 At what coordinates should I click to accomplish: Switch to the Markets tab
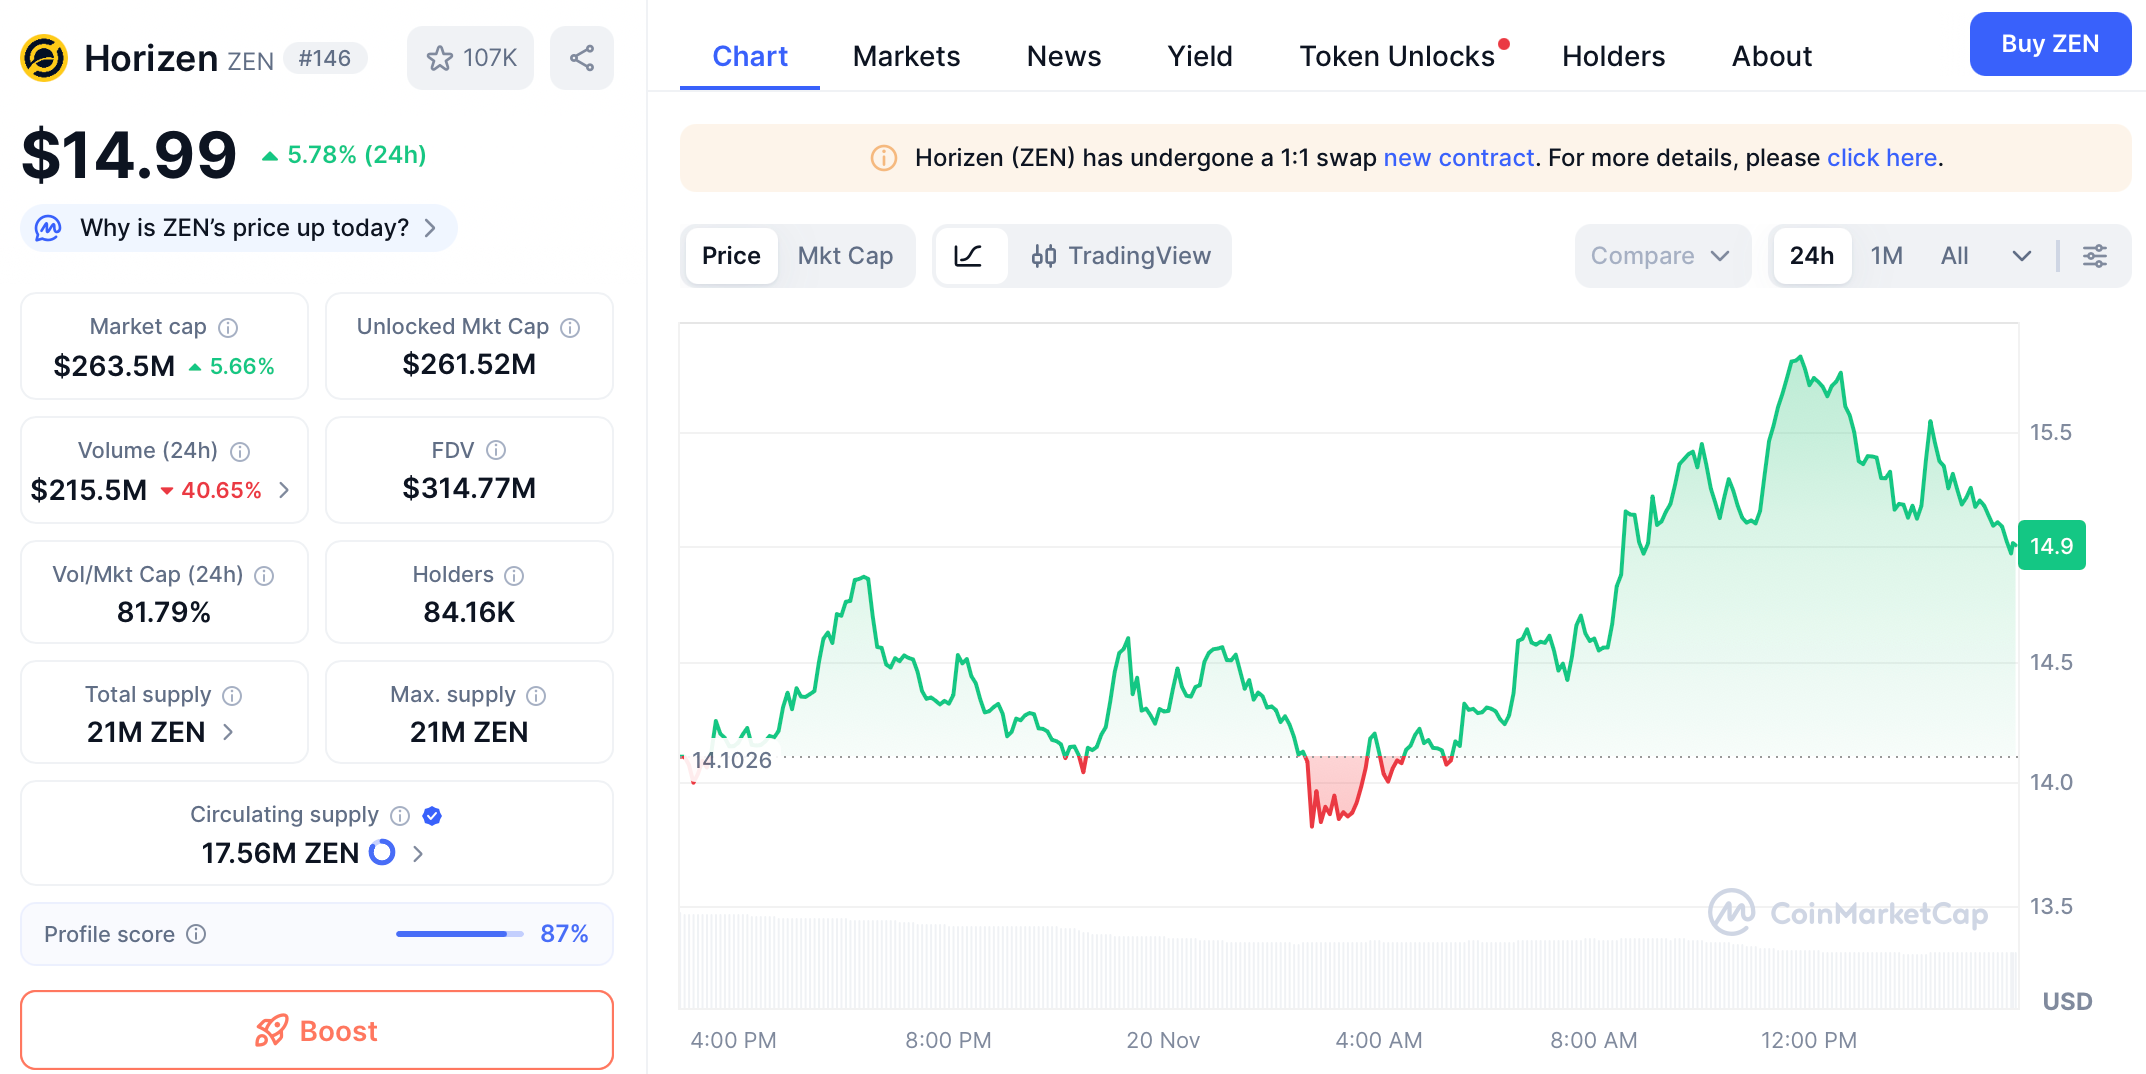tap(906, 56)
